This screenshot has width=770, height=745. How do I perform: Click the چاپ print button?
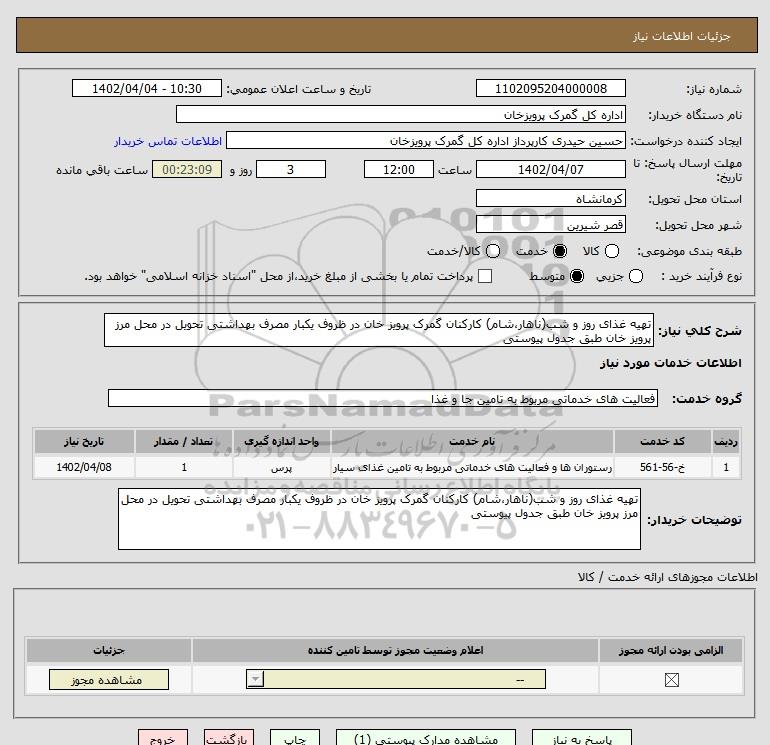click(295, 738)
